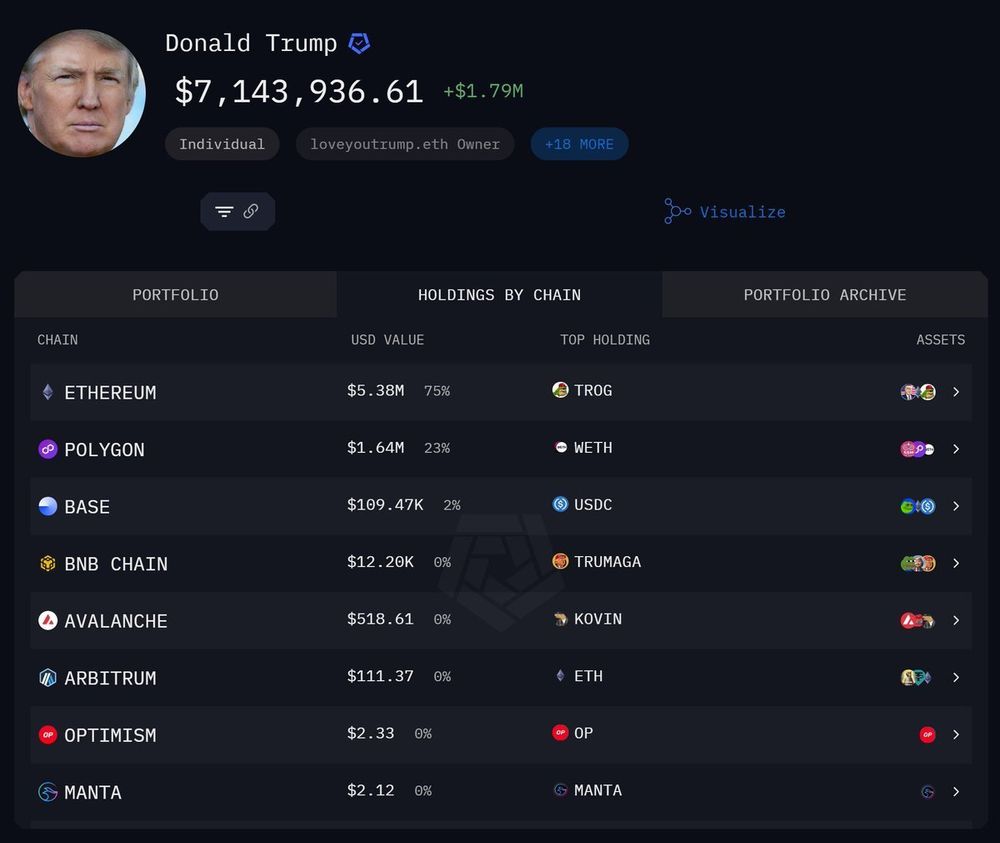Screen dimensions: 1000x843
Task: Sort by USD VALUE column header
Action: (x=387, y=340)
